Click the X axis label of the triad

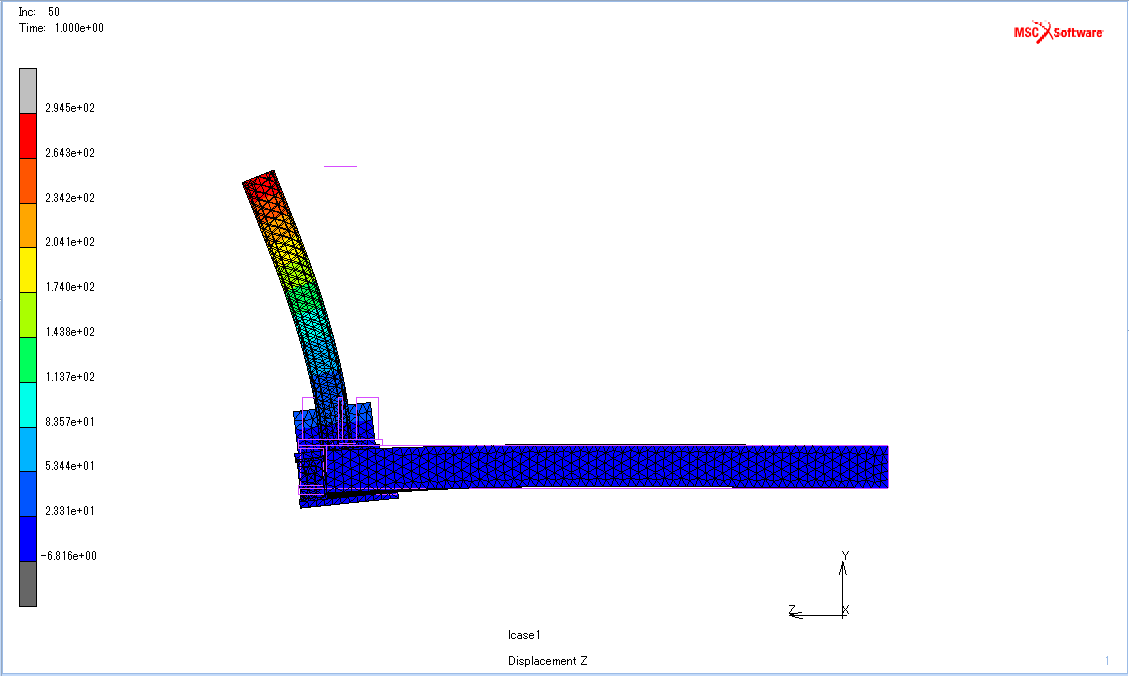[x=846, y=610]
